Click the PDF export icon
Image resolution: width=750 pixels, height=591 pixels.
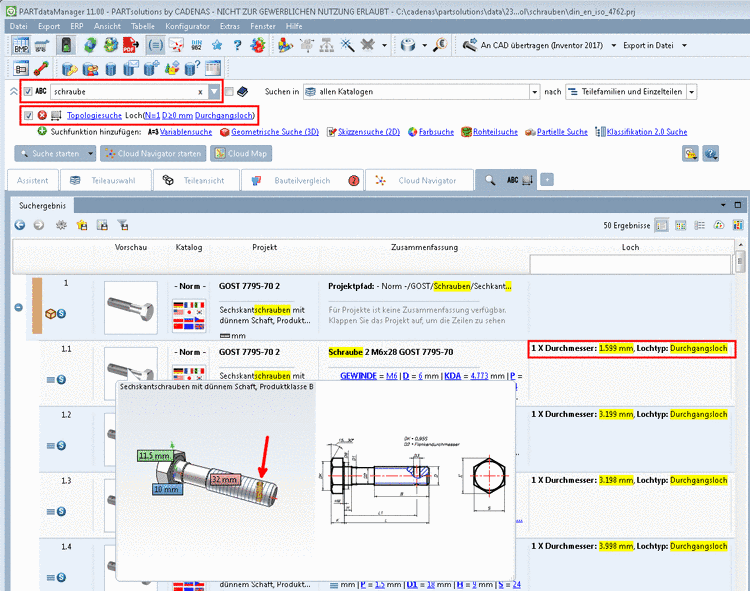(131, 45)
